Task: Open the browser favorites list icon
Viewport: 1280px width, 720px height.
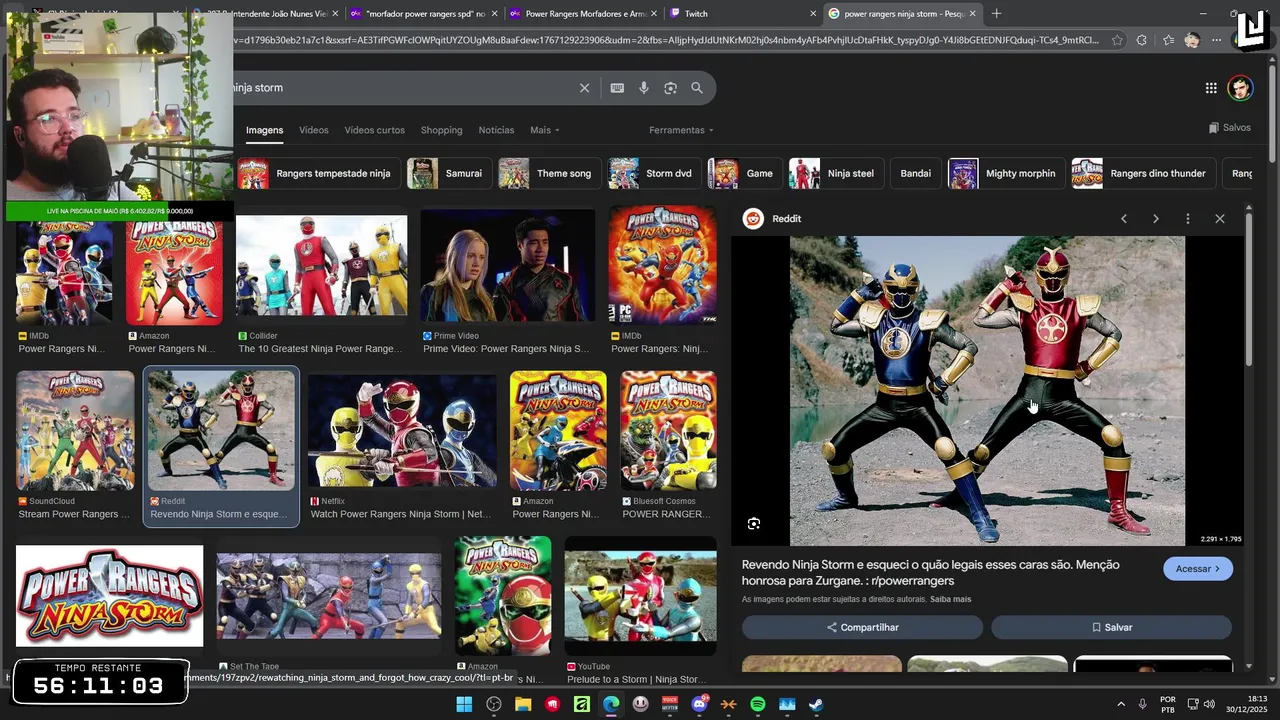Action: [x=1168, y=40]
